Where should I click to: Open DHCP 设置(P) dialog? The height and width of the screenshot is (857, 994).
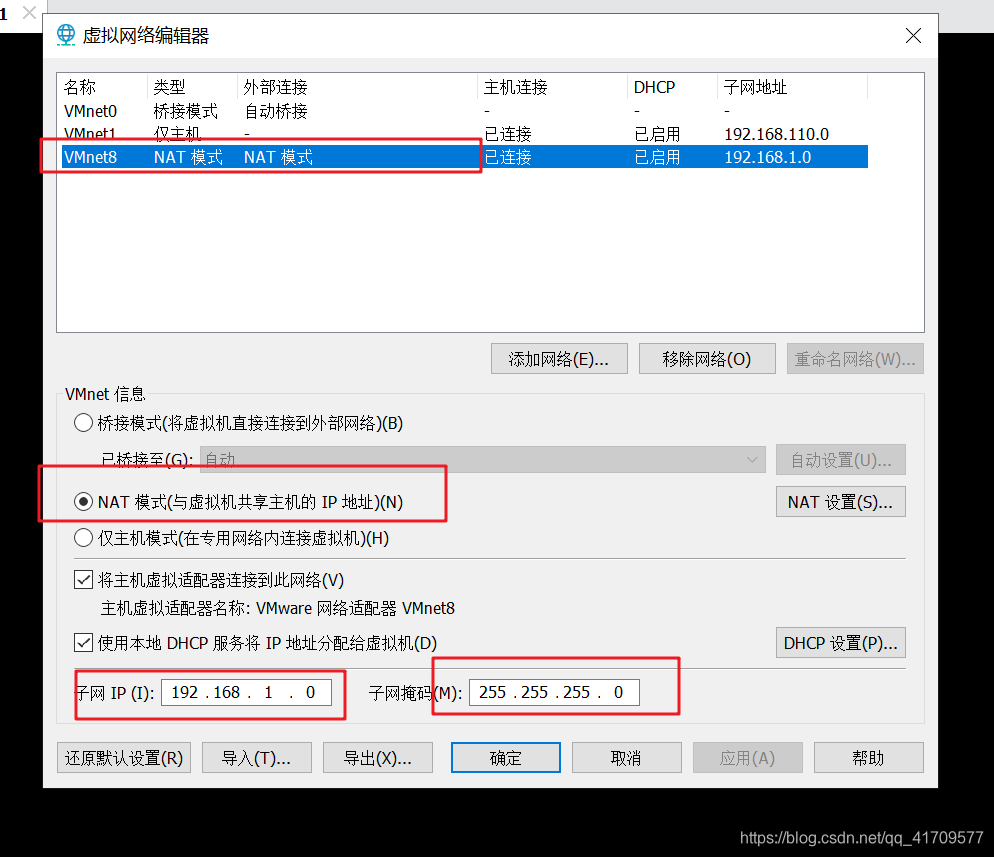click(x=841, y=643)
